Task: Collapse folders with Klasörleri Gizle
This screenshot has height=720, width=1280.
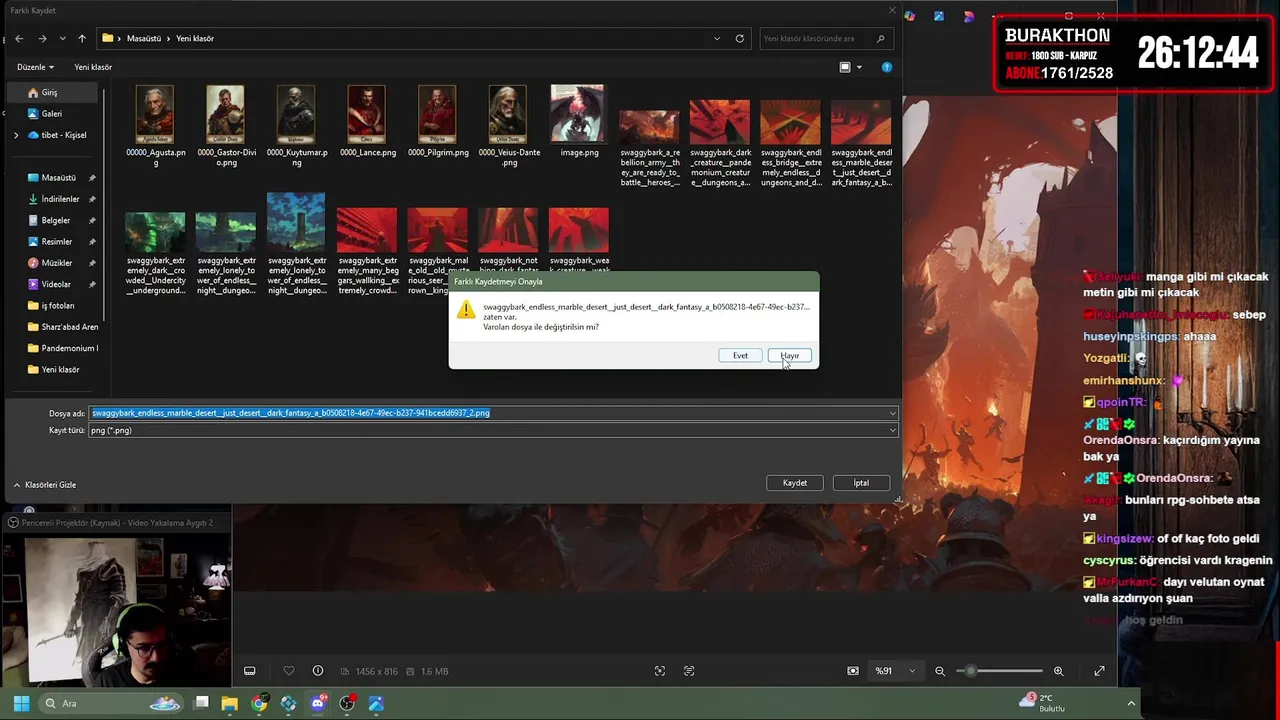Action: pyautogui.click(x=45, y=485)
